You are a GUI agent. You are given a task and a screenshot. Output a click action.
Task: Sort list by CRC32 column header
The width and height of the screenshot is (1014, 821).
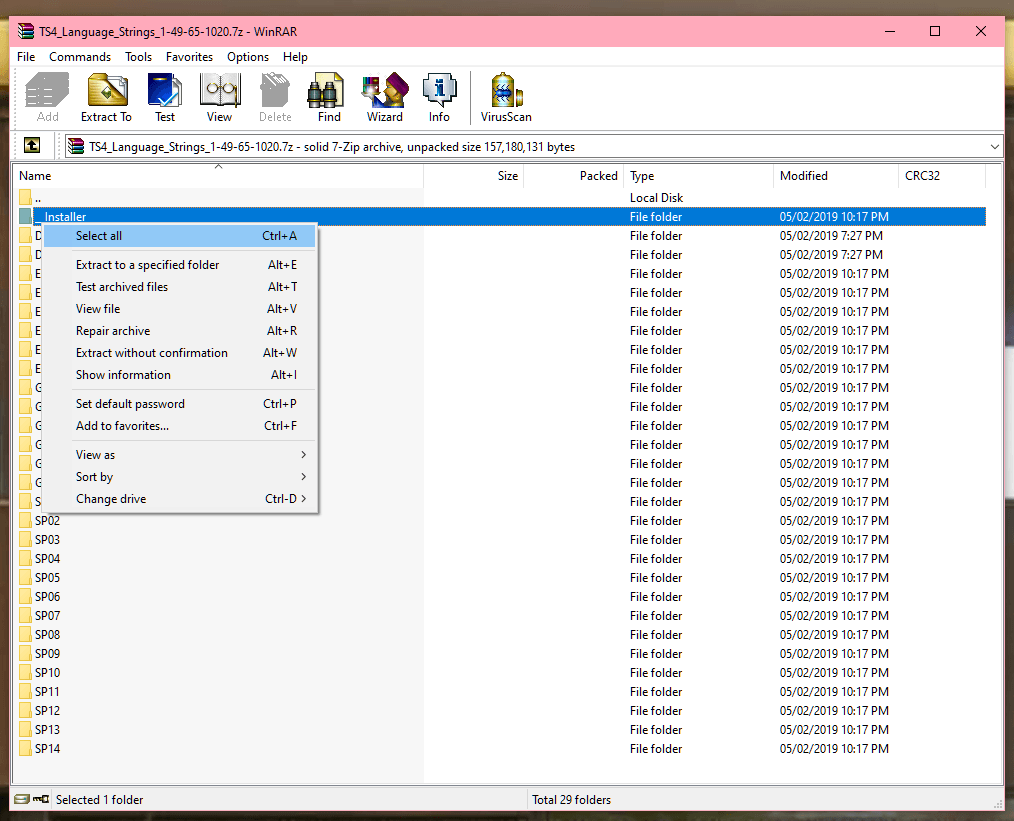tap(942, 176)
